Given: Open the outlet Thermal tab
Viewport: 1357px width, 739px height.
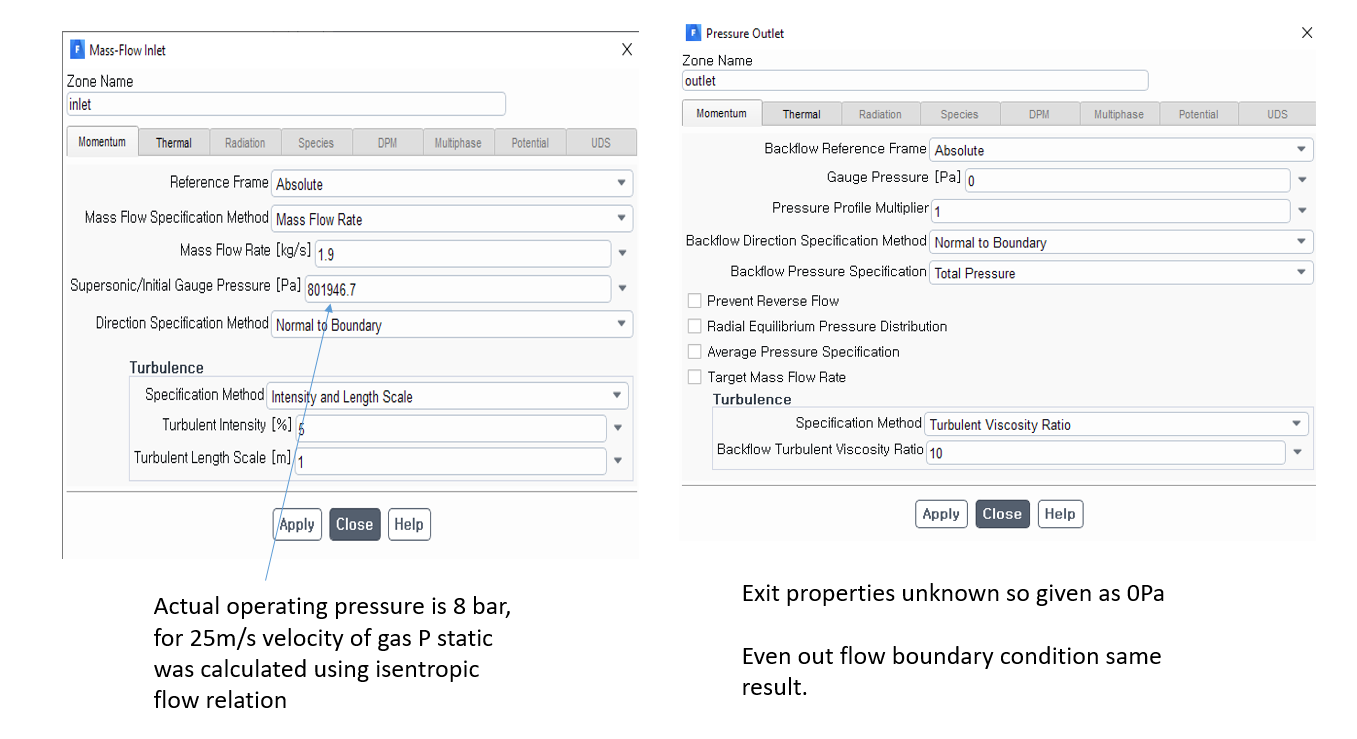Looking at the screenshot, I should coord(801,114).
